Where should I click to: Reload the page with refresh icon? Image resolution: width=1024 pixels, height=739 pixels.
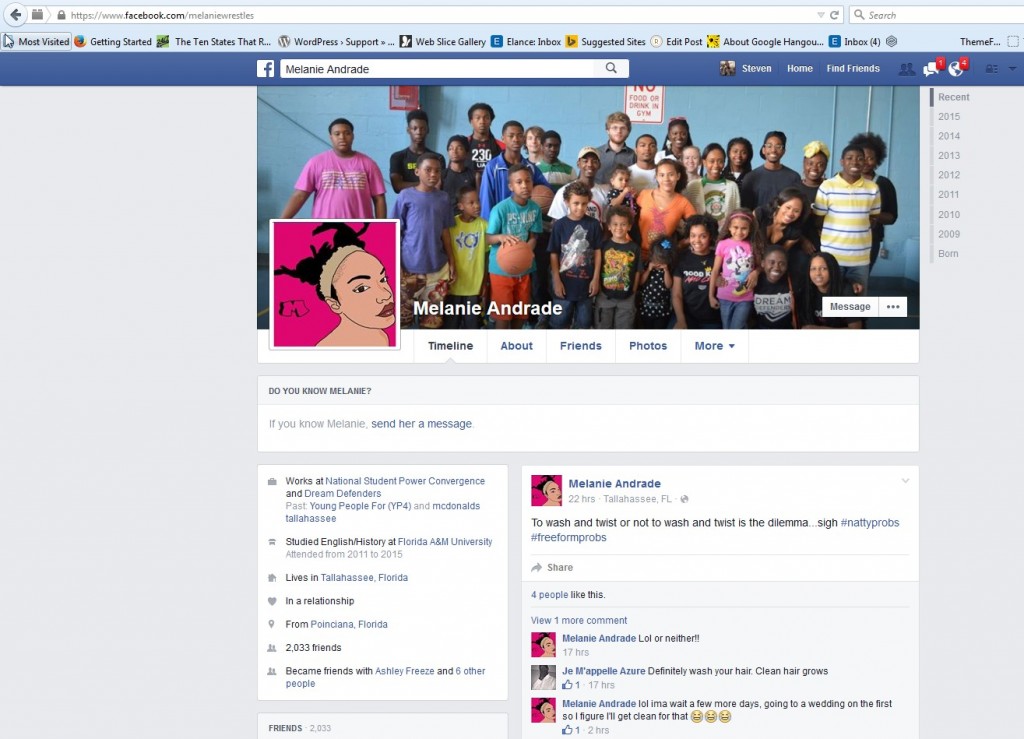click(833, 15)
